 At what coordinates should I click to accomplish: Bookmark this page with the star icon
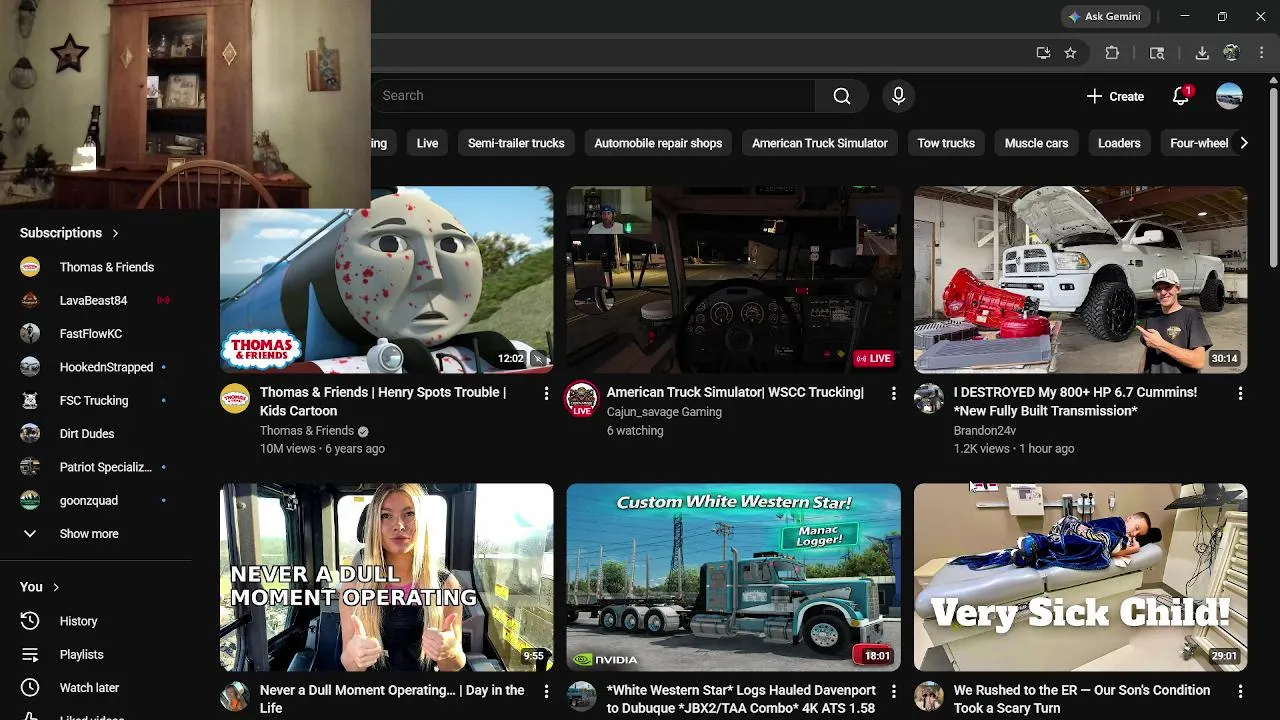click(1071, 53)
